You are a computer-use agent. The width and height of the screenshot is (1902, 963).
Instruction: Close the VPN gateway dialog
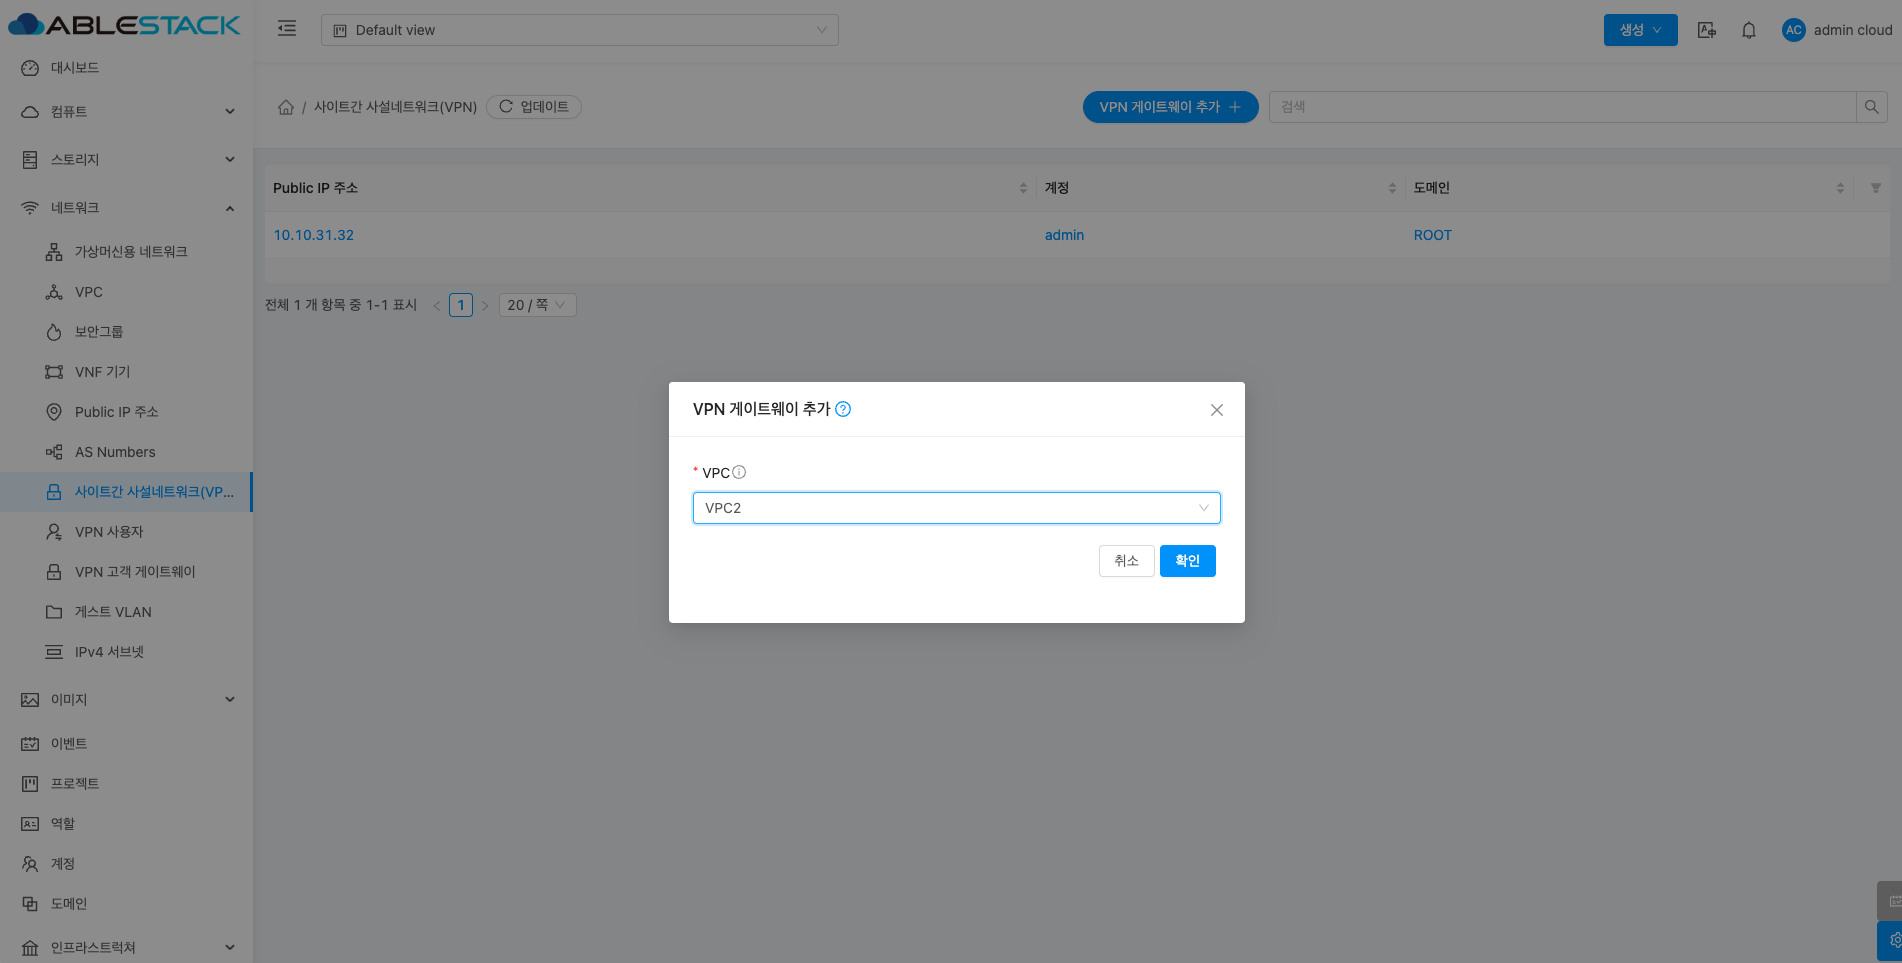pyautogui.click(x=1217, y=410)
